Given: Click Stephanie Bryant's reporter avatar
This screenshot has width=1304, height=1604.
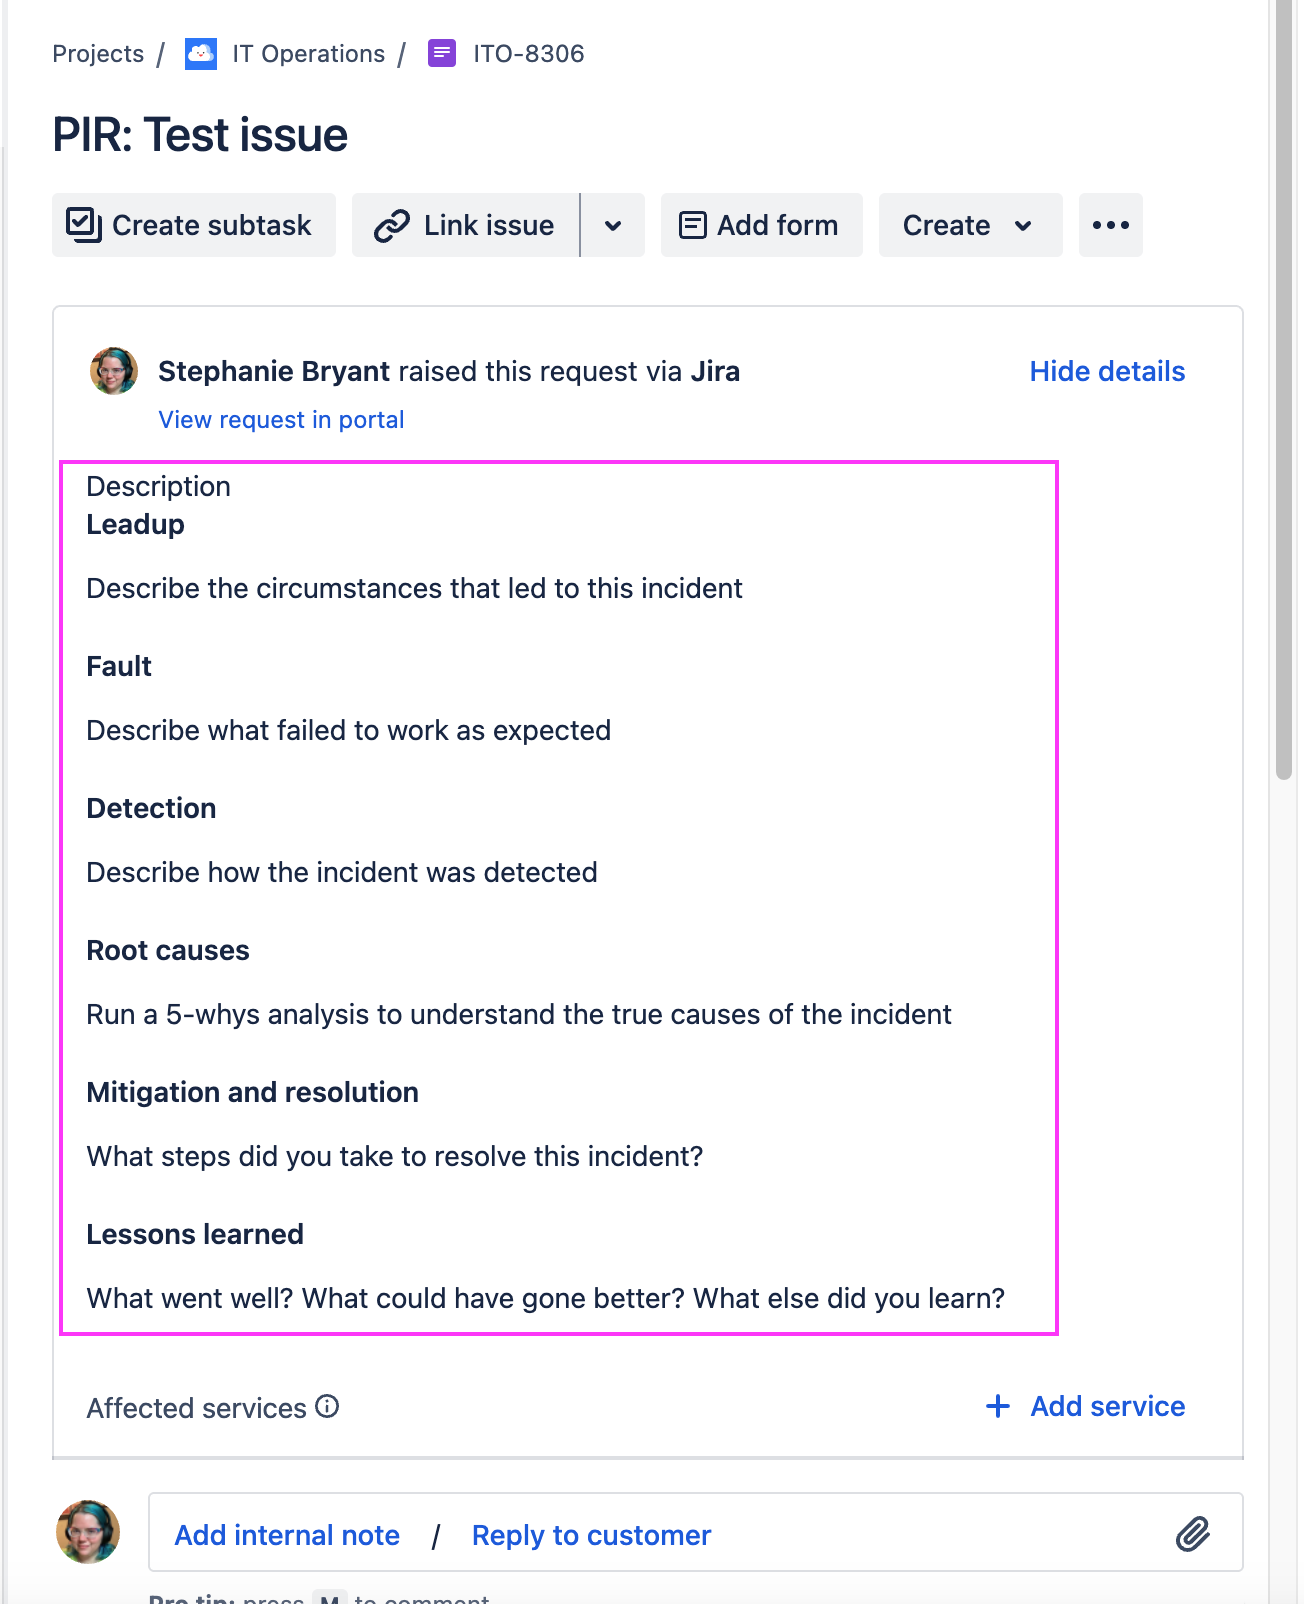Looking at the screenshot, I should click(114, 371).
